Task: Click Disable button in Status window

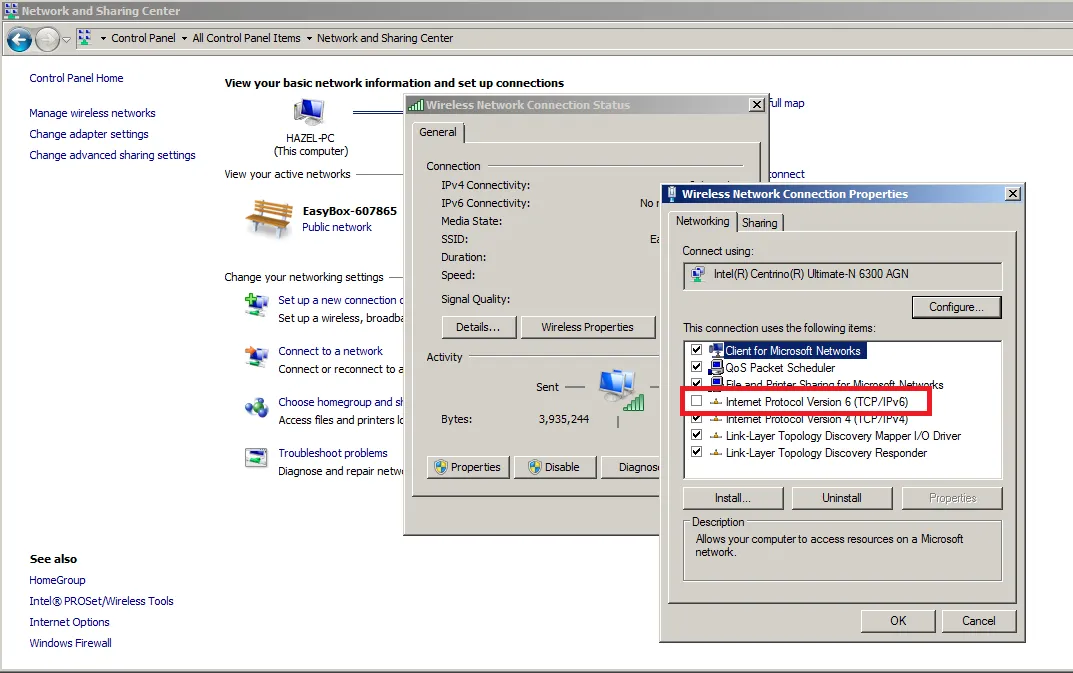Action: point(555,467)
